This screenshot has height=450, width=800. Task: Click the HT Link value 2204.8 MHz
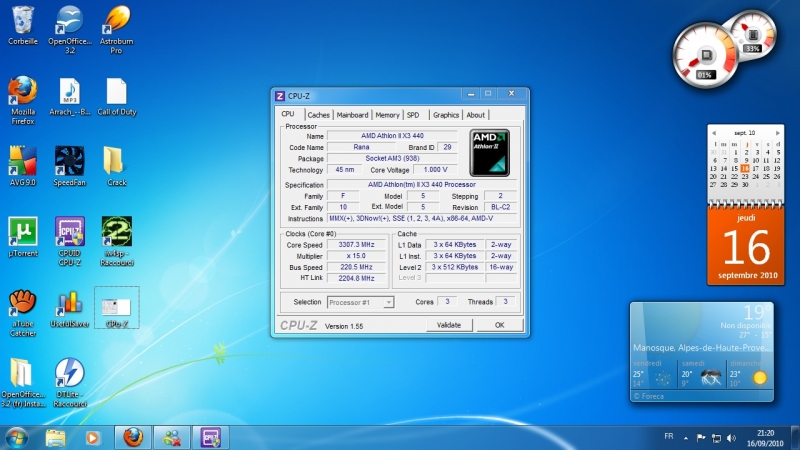pos(356,278)
